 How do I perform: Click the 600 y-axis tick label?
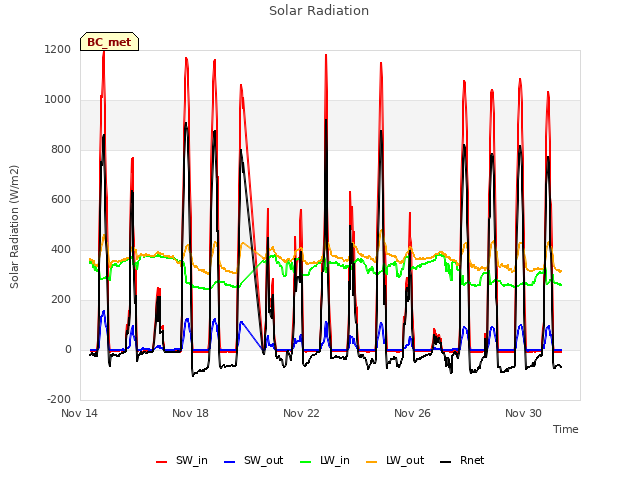(61, 200)
